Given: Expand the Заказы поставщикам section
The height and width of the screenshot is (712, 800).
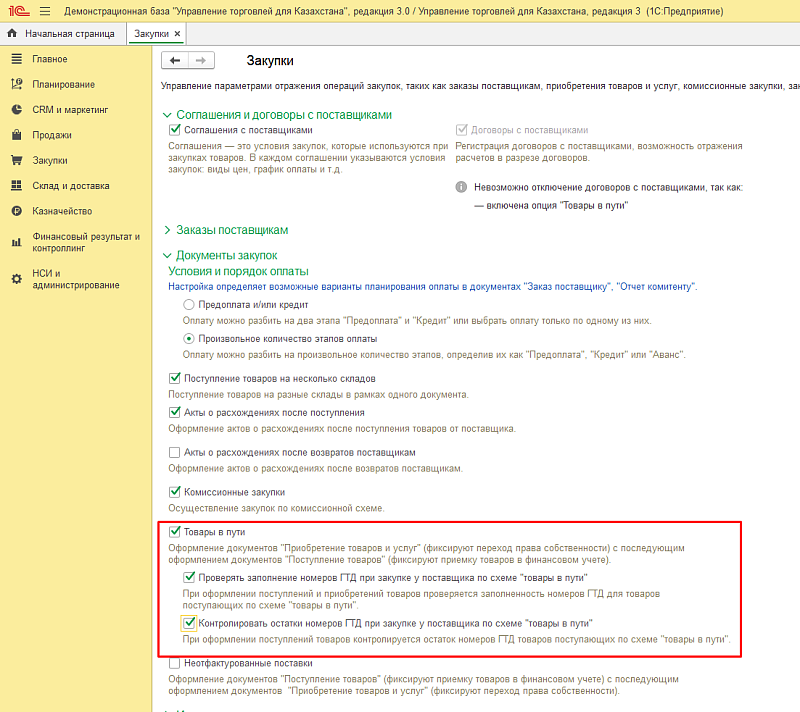Looking at the screenshot, I should point(167,230).
